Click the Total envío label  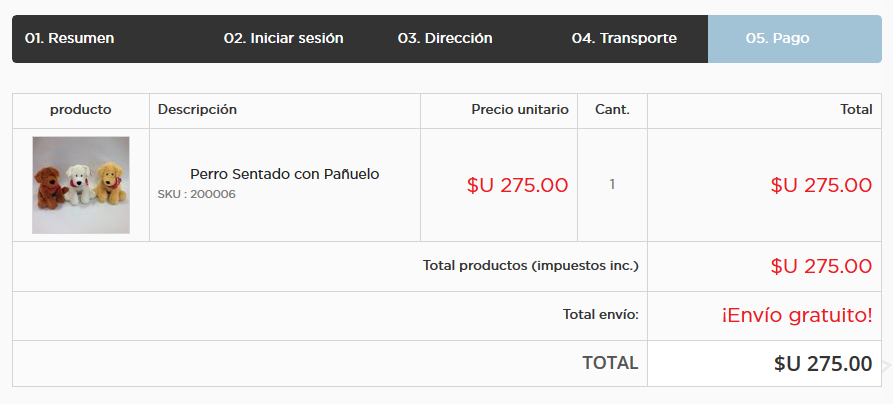point(601,314)
